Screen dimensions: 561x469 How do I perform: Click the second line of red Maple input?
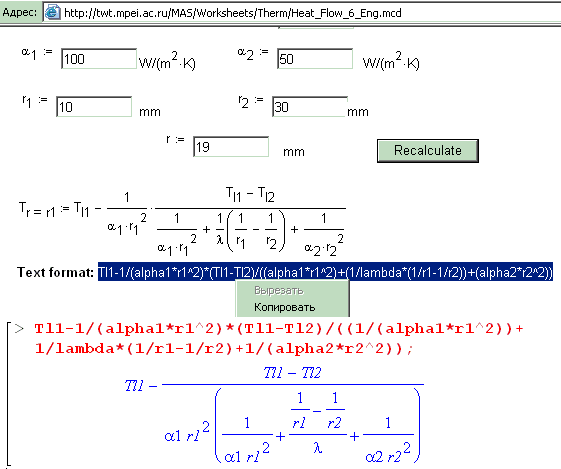(224, 348)
